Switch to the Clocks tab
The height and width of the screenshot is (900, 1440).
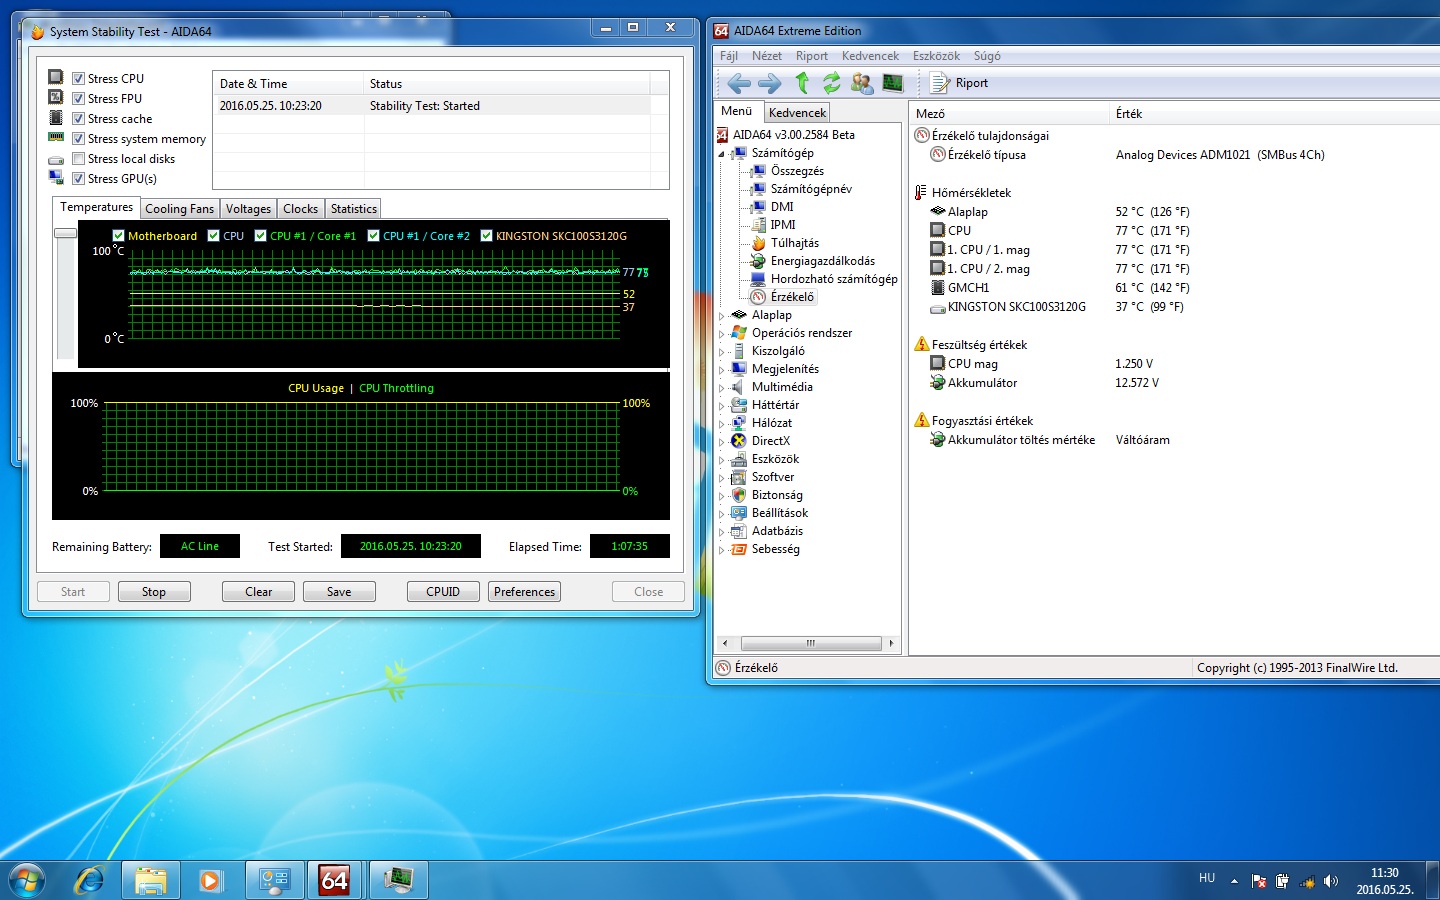(x=300, y=209)
